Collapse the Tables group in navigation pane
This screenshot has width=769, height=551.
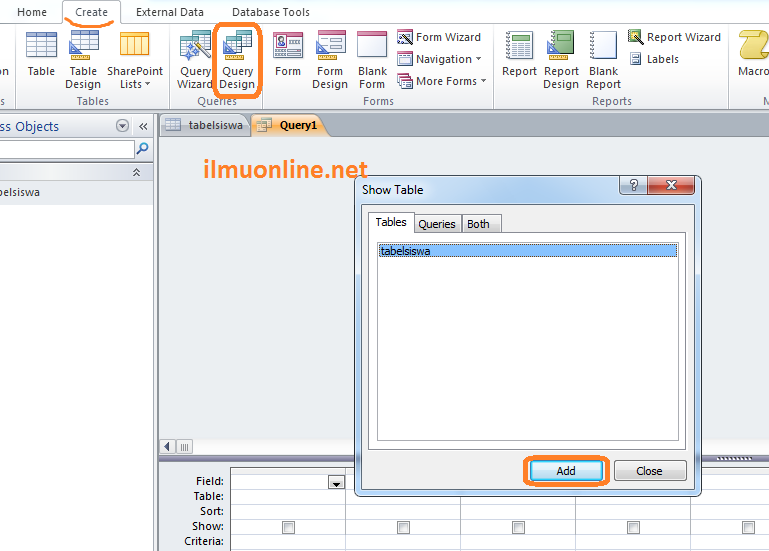click(136, 172)
